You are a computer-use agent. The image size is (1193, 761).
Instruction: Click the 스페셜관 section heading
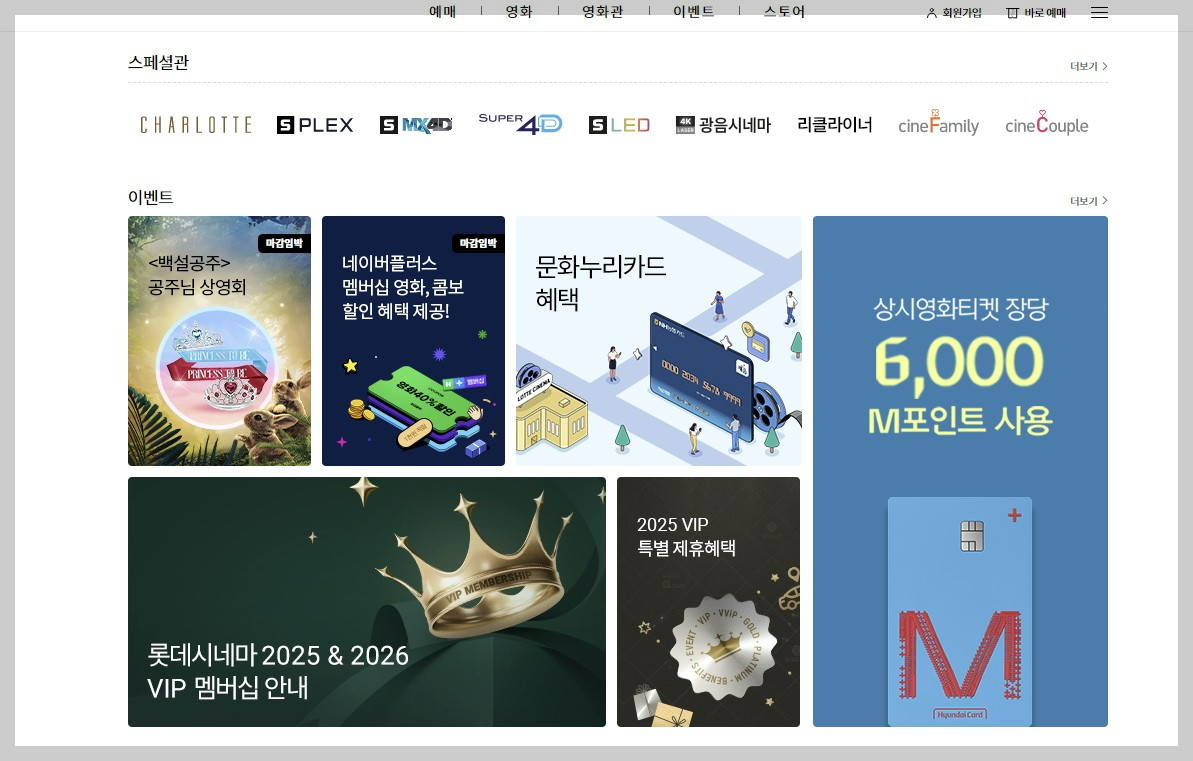[x=158, y=62]
